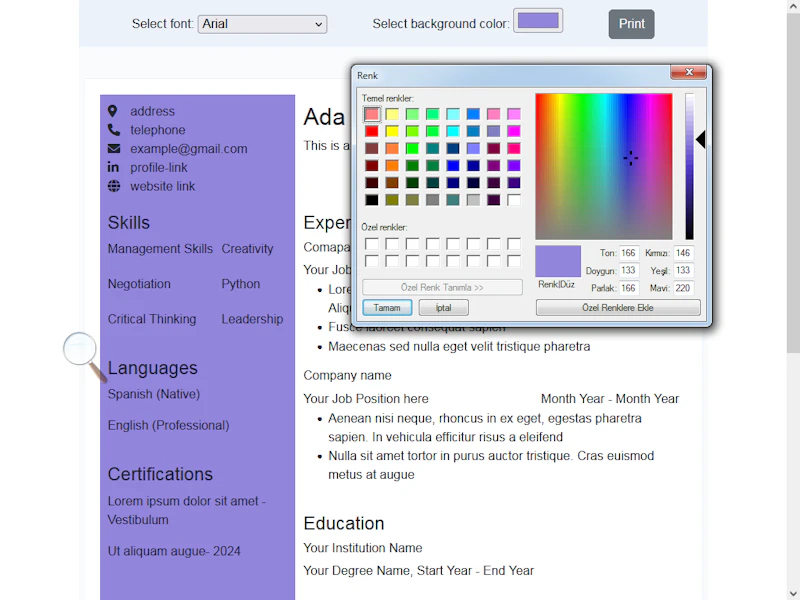
Task: Click the purple background color swatch in header
Action: pyautogui.click(x=538, y=19)
